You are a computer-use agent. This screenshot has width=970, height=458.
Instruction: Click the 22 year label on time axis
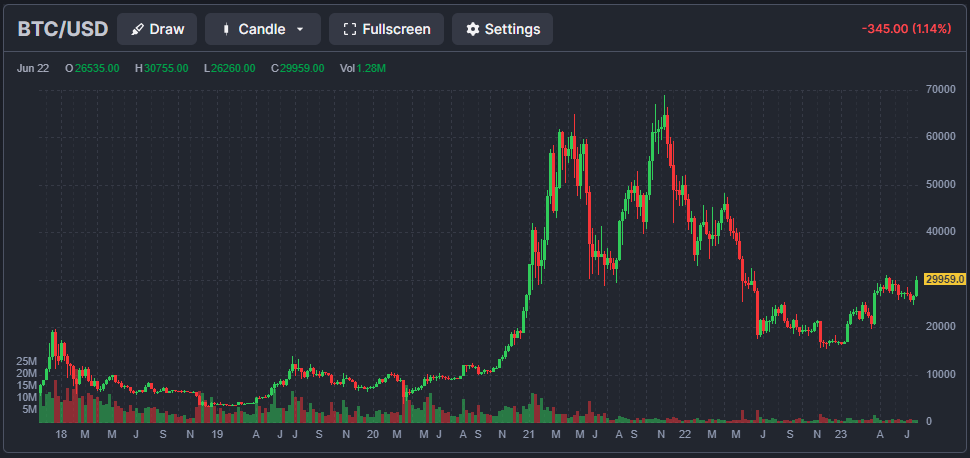click(x=684, y=434)
